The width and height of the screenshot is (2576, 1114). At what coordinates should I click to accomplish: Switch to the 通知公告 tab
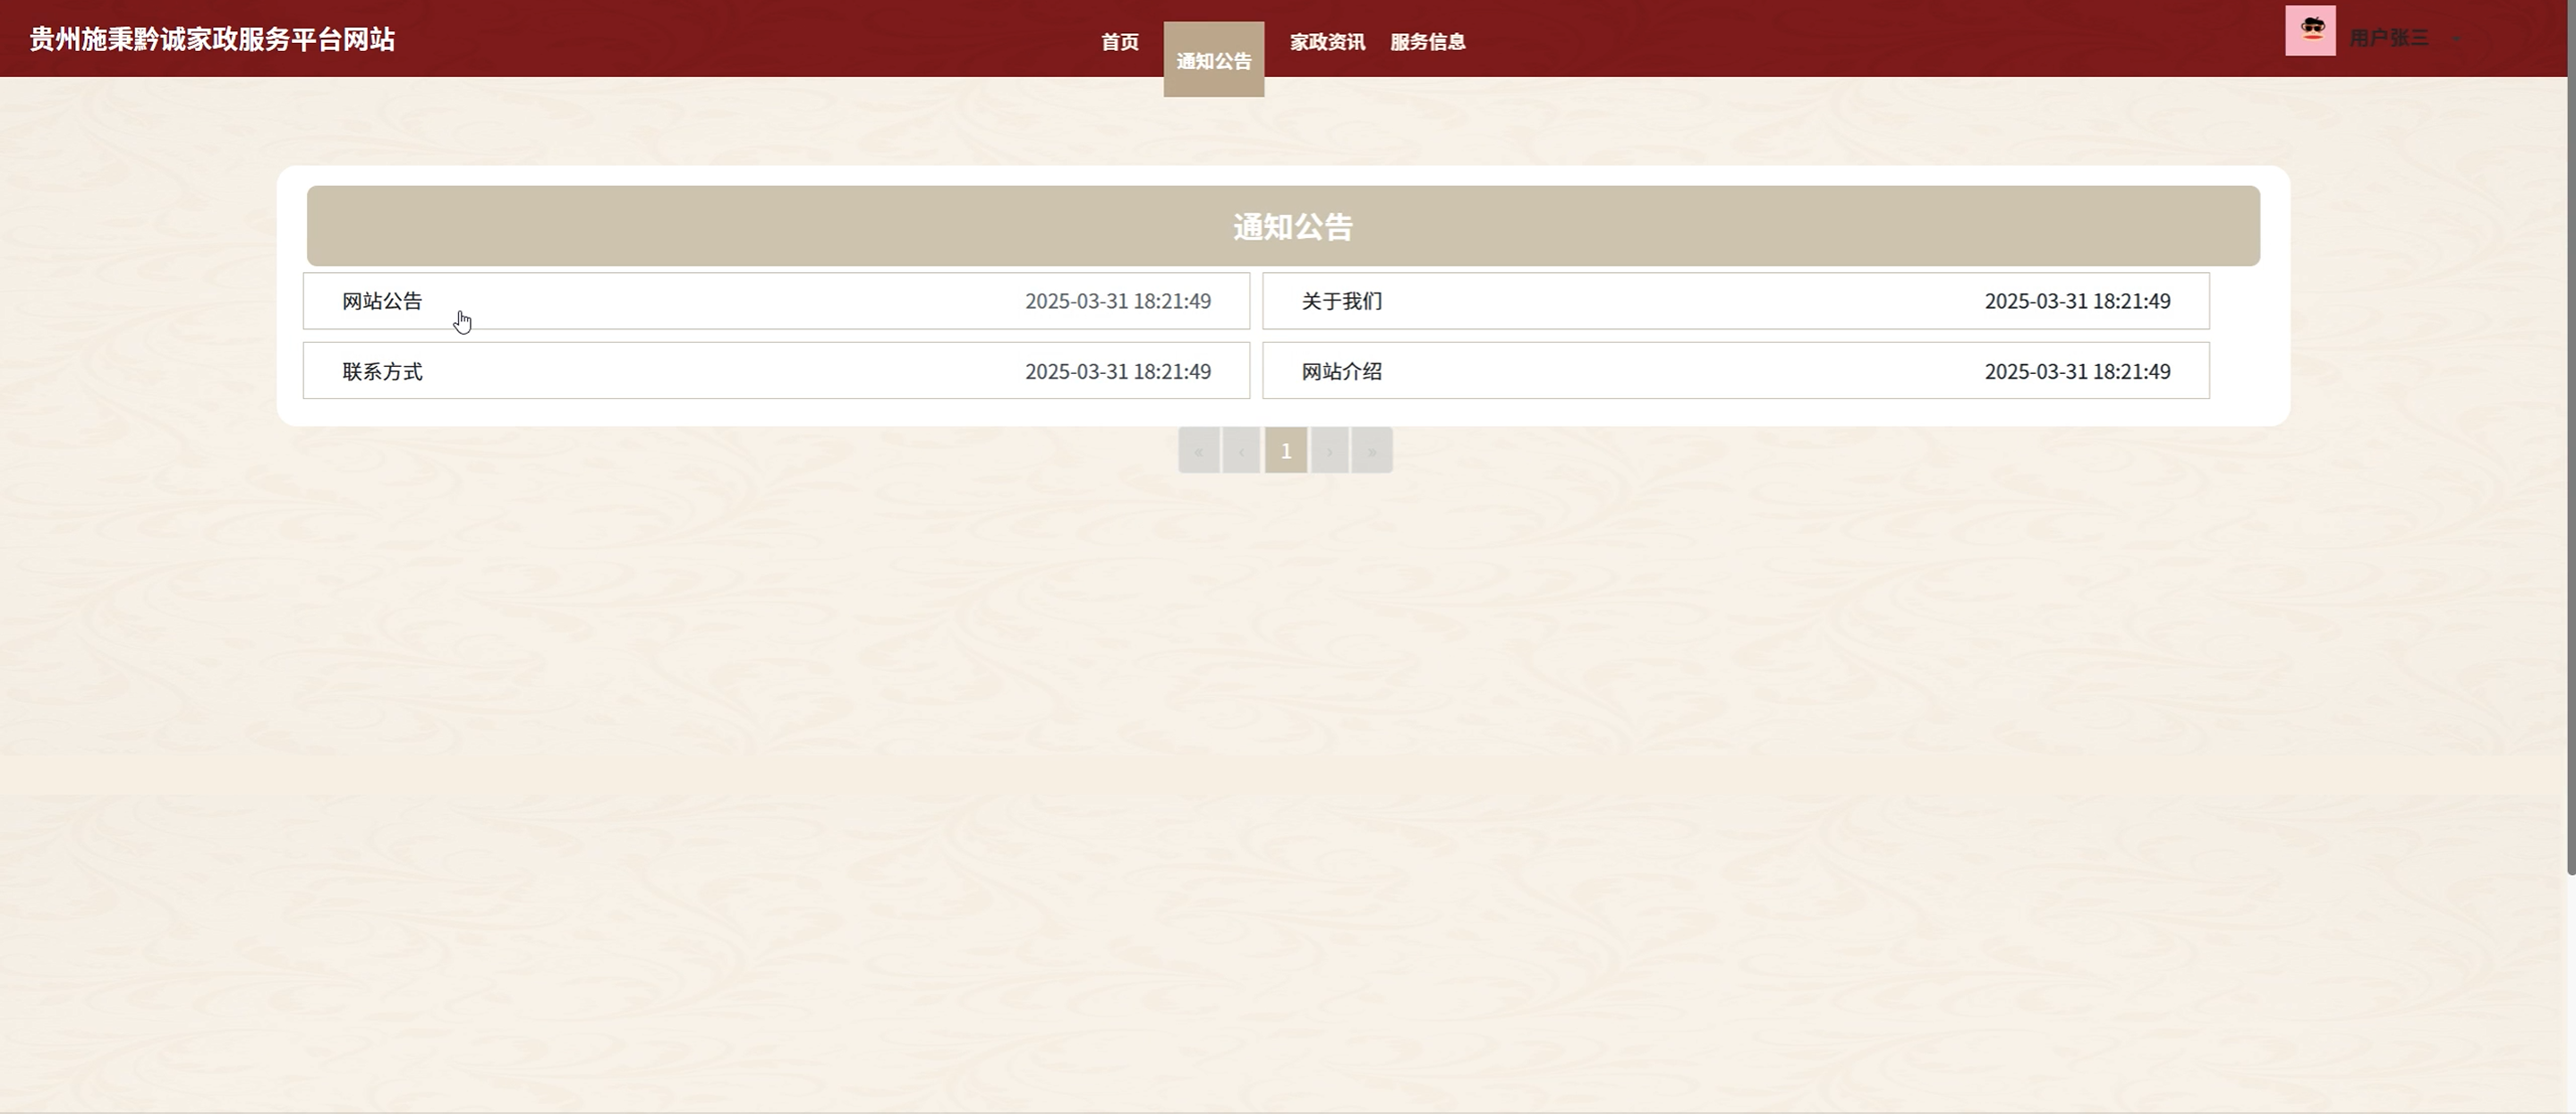(1213, 60)
